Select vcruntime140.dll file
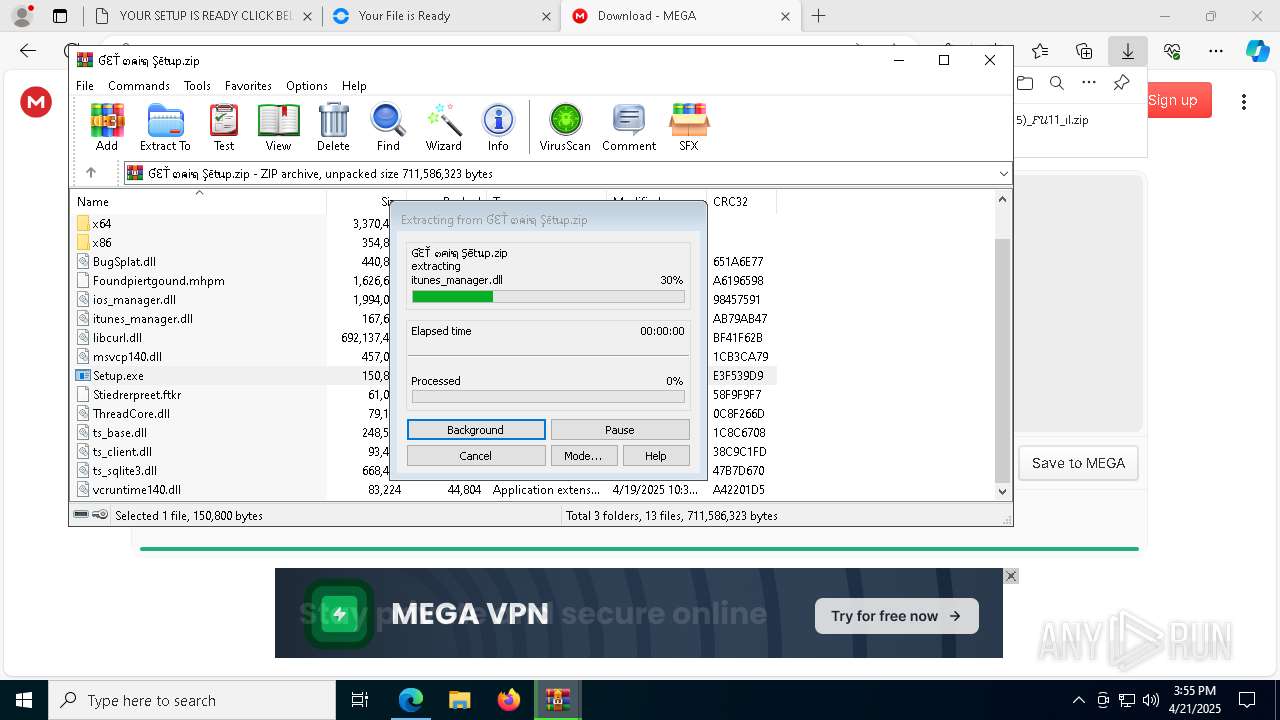1280x720 pixels. (137, 490)
